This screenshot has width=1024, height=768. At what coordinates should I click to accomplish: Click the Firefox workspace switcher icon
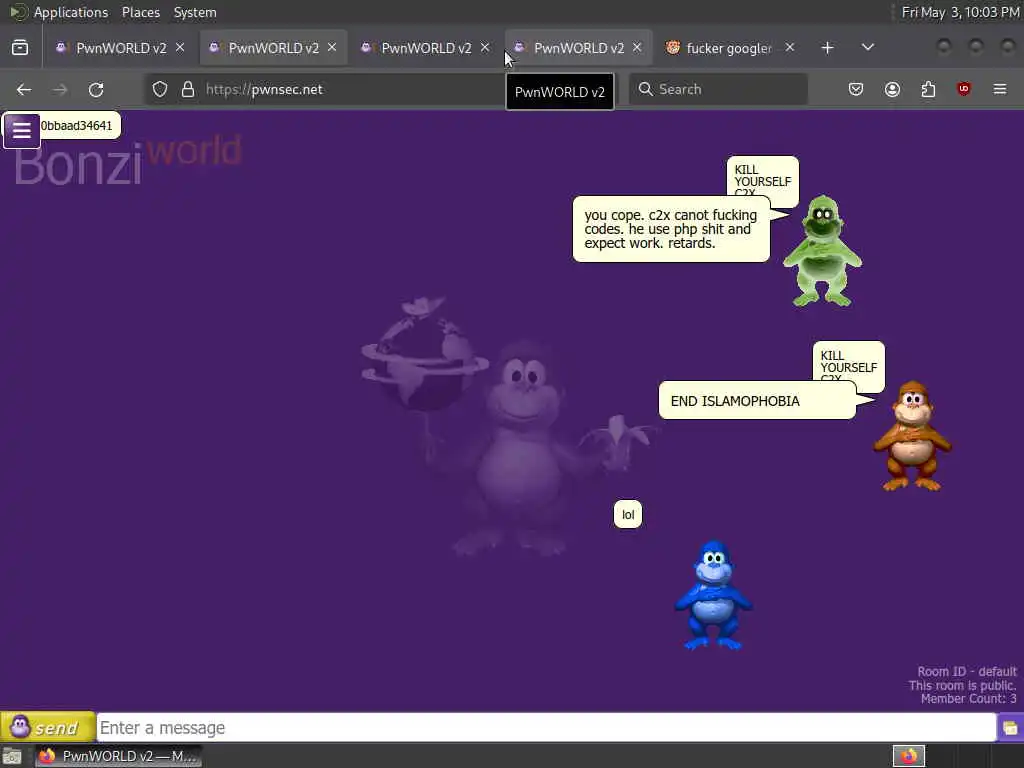(x=909, y=756)
